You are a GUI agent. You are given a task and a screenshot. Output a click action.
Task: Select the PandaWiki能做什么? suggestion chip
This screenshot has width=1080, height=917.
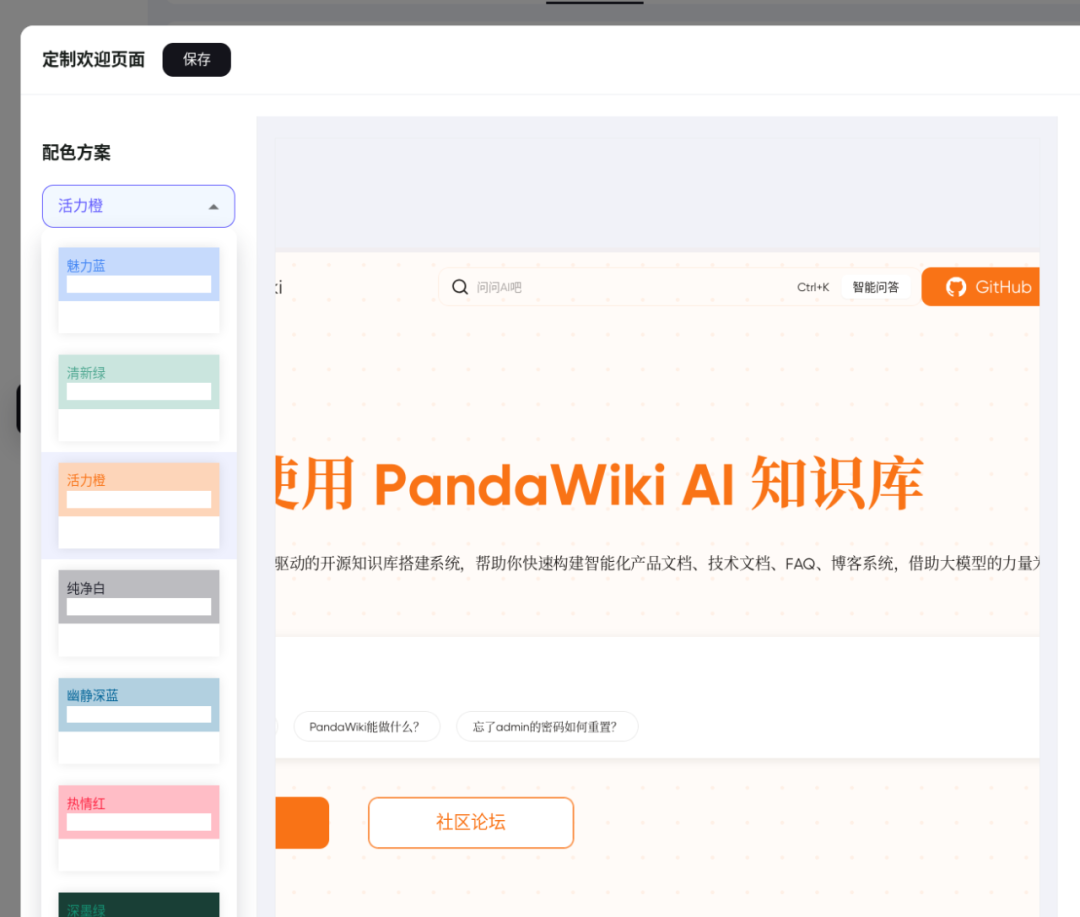(366, 726)
